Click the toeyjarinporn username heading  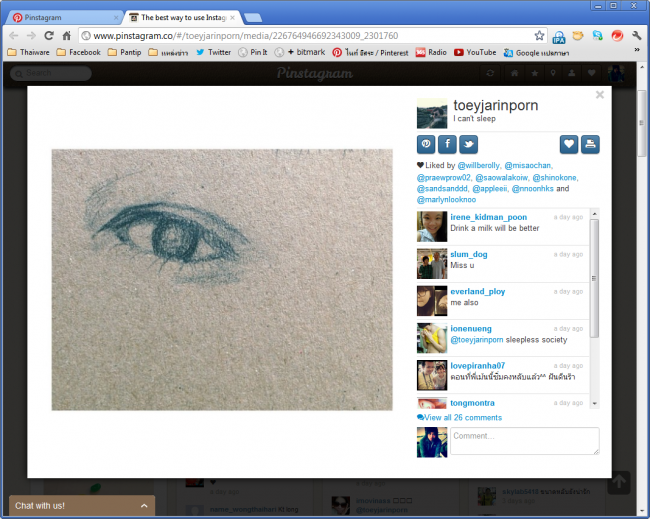(x=496, y=105)
